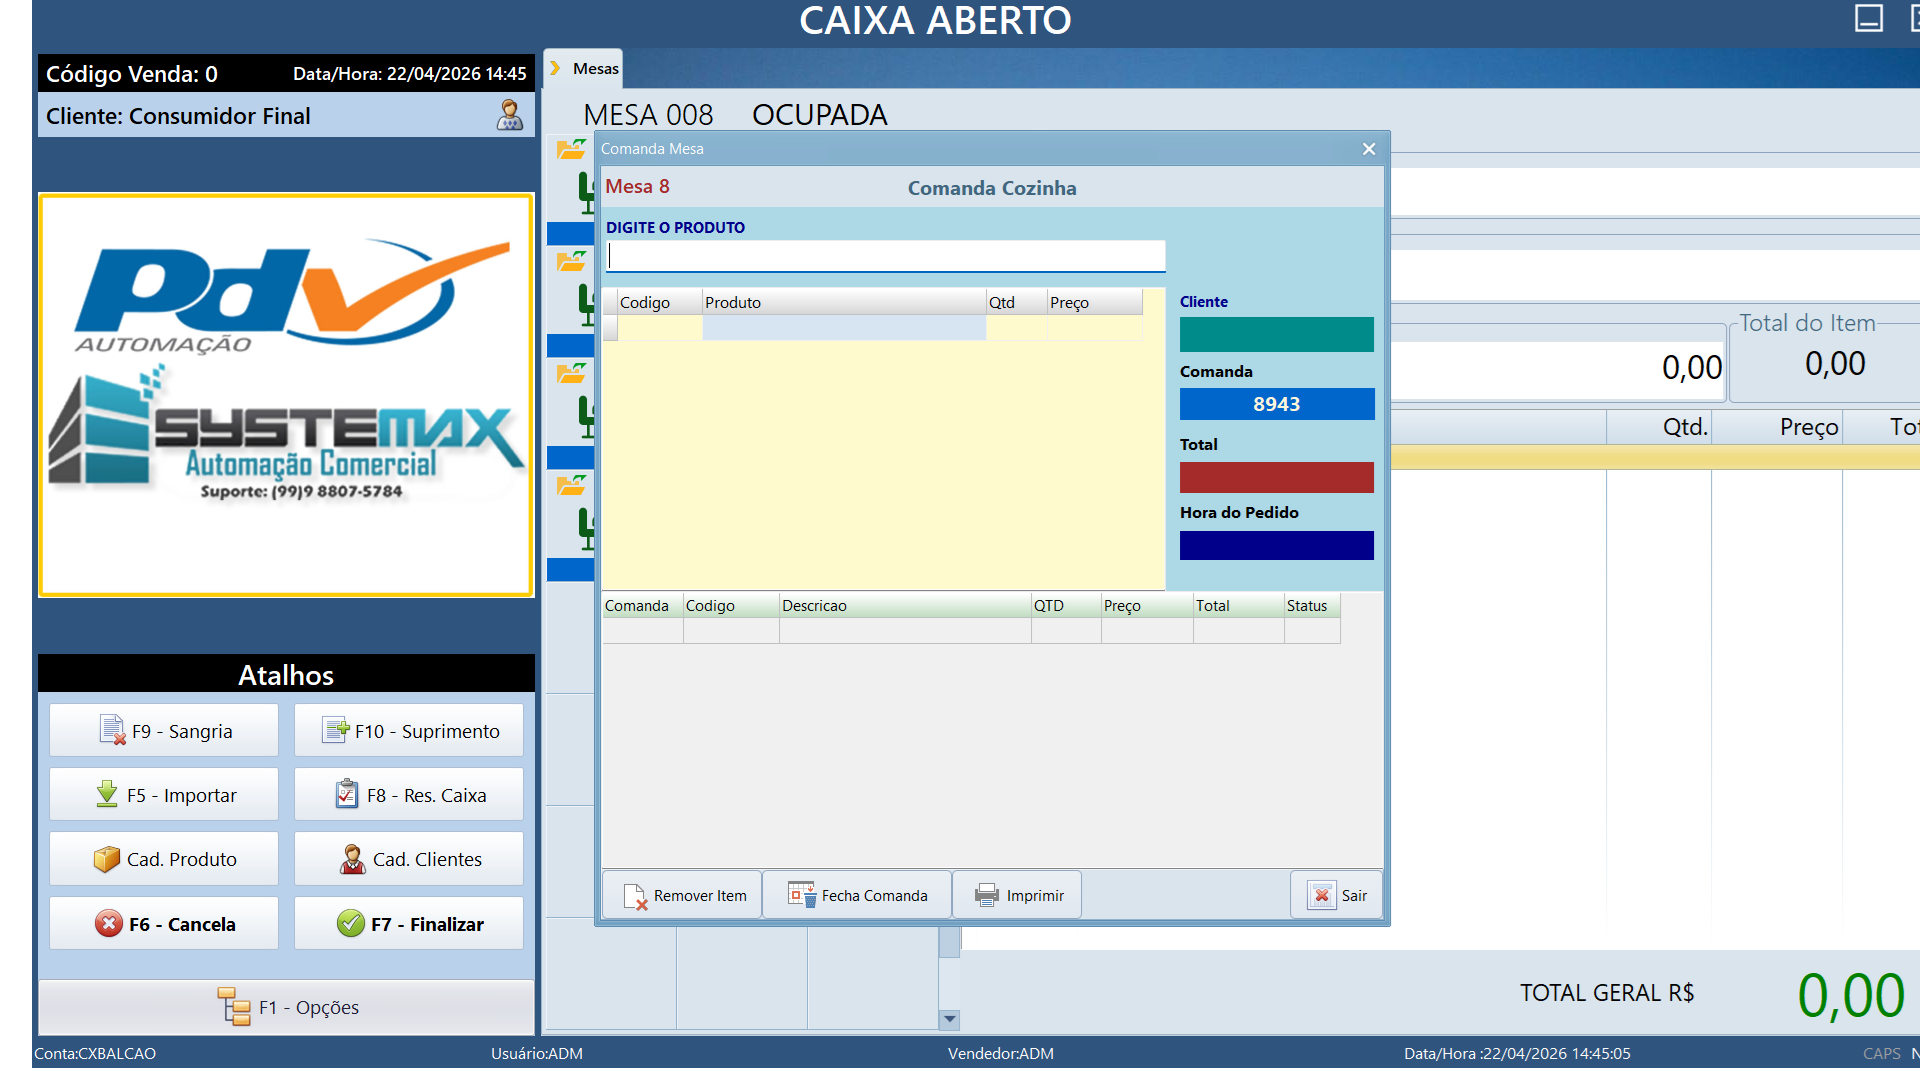Close the Comanda Mesa dialog
Image resolution: width=1920 pixels, height=1080 pixels.
click(1369, 149)
